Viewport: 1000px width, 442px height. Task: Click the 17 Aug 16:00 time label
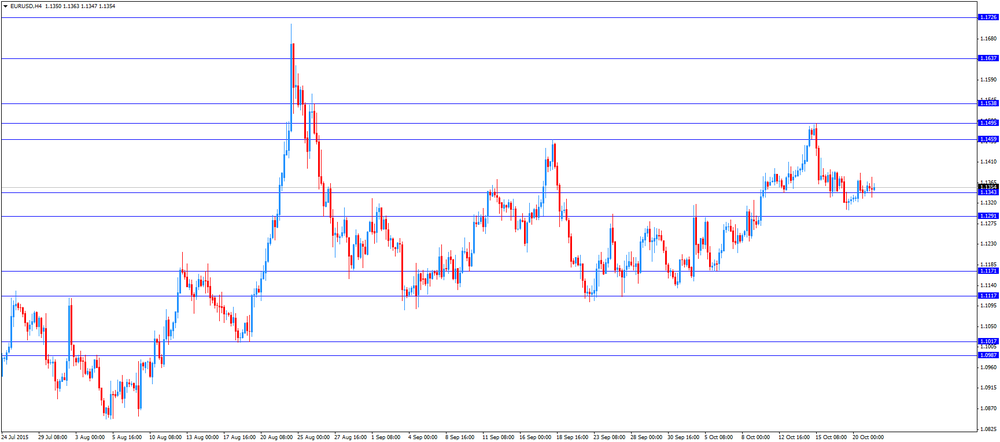click(238, 438)
